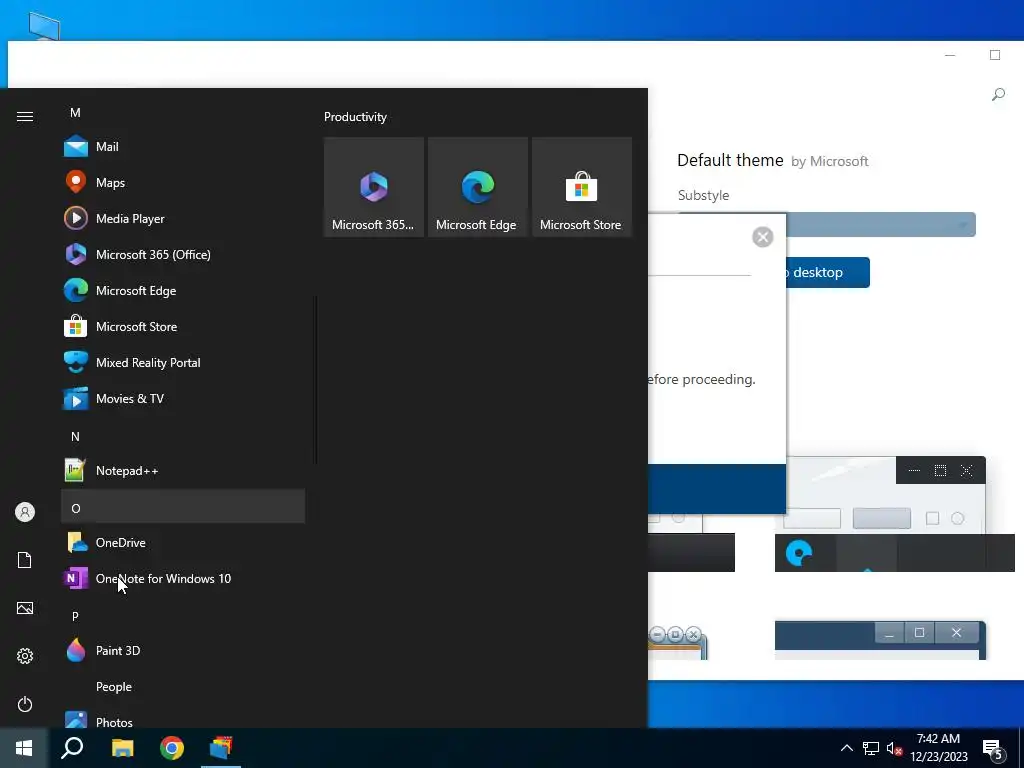Launch Microsoft Edge from the app list

coord(183,290)
